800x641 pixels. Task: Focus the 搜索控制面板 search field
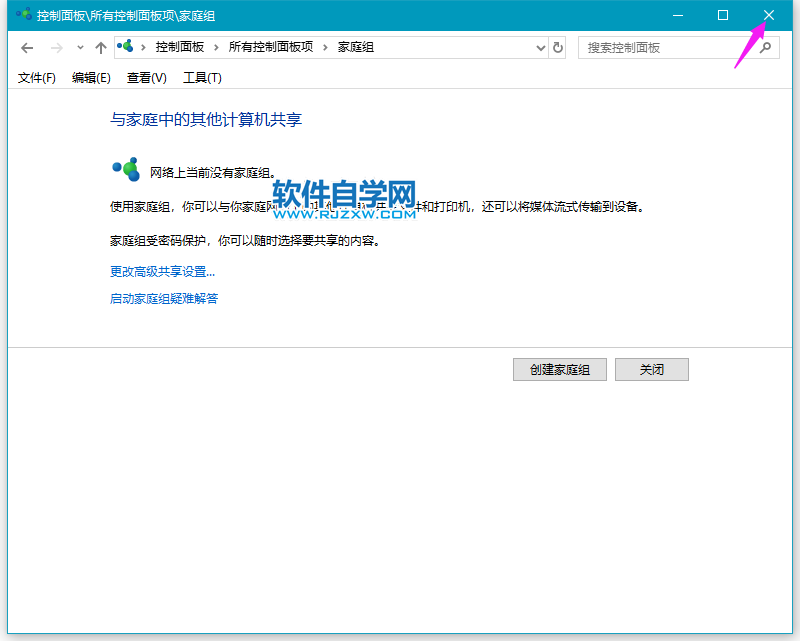pos(665,47)
